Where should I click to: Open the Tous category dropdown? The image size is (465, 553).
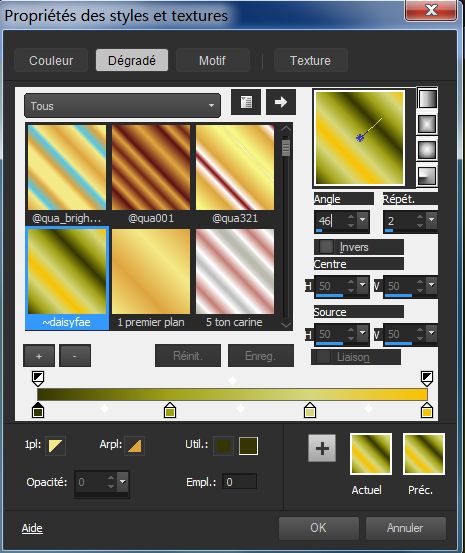point(122,106)
